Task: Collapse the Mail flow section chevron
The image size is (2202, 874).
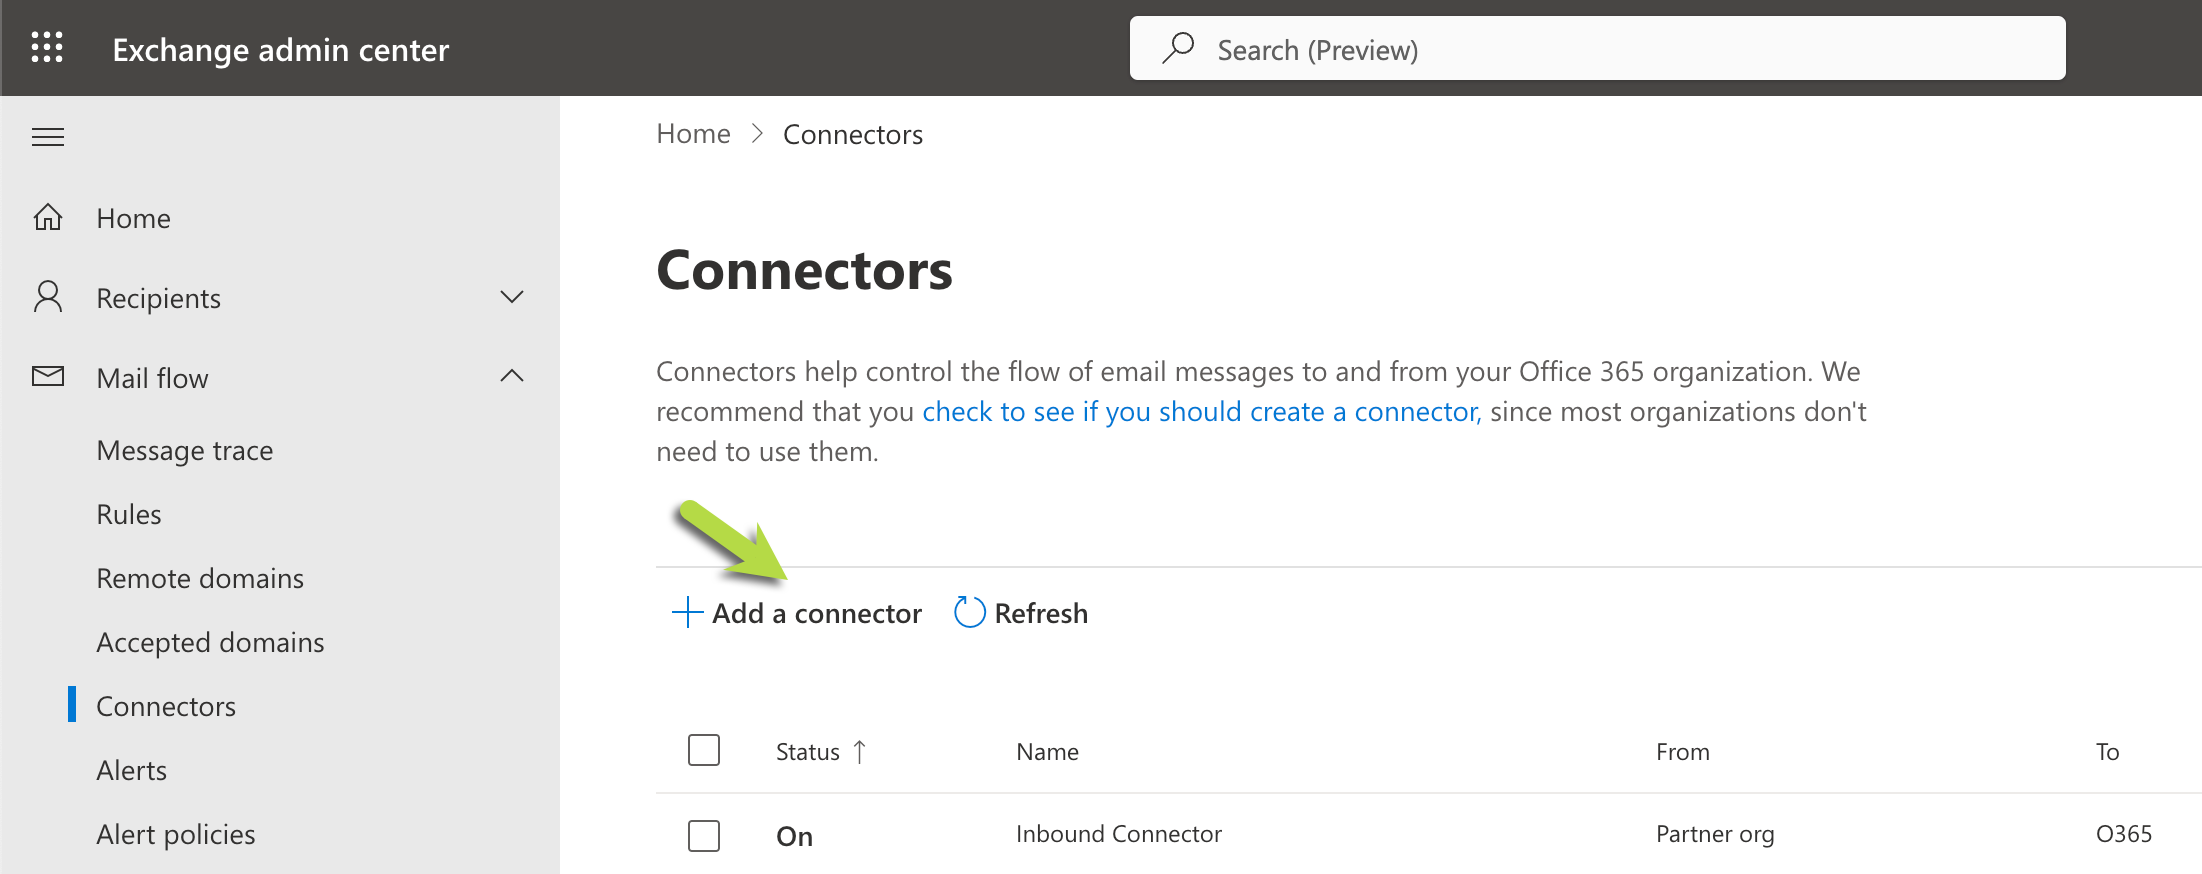Action: click(512, 376)
